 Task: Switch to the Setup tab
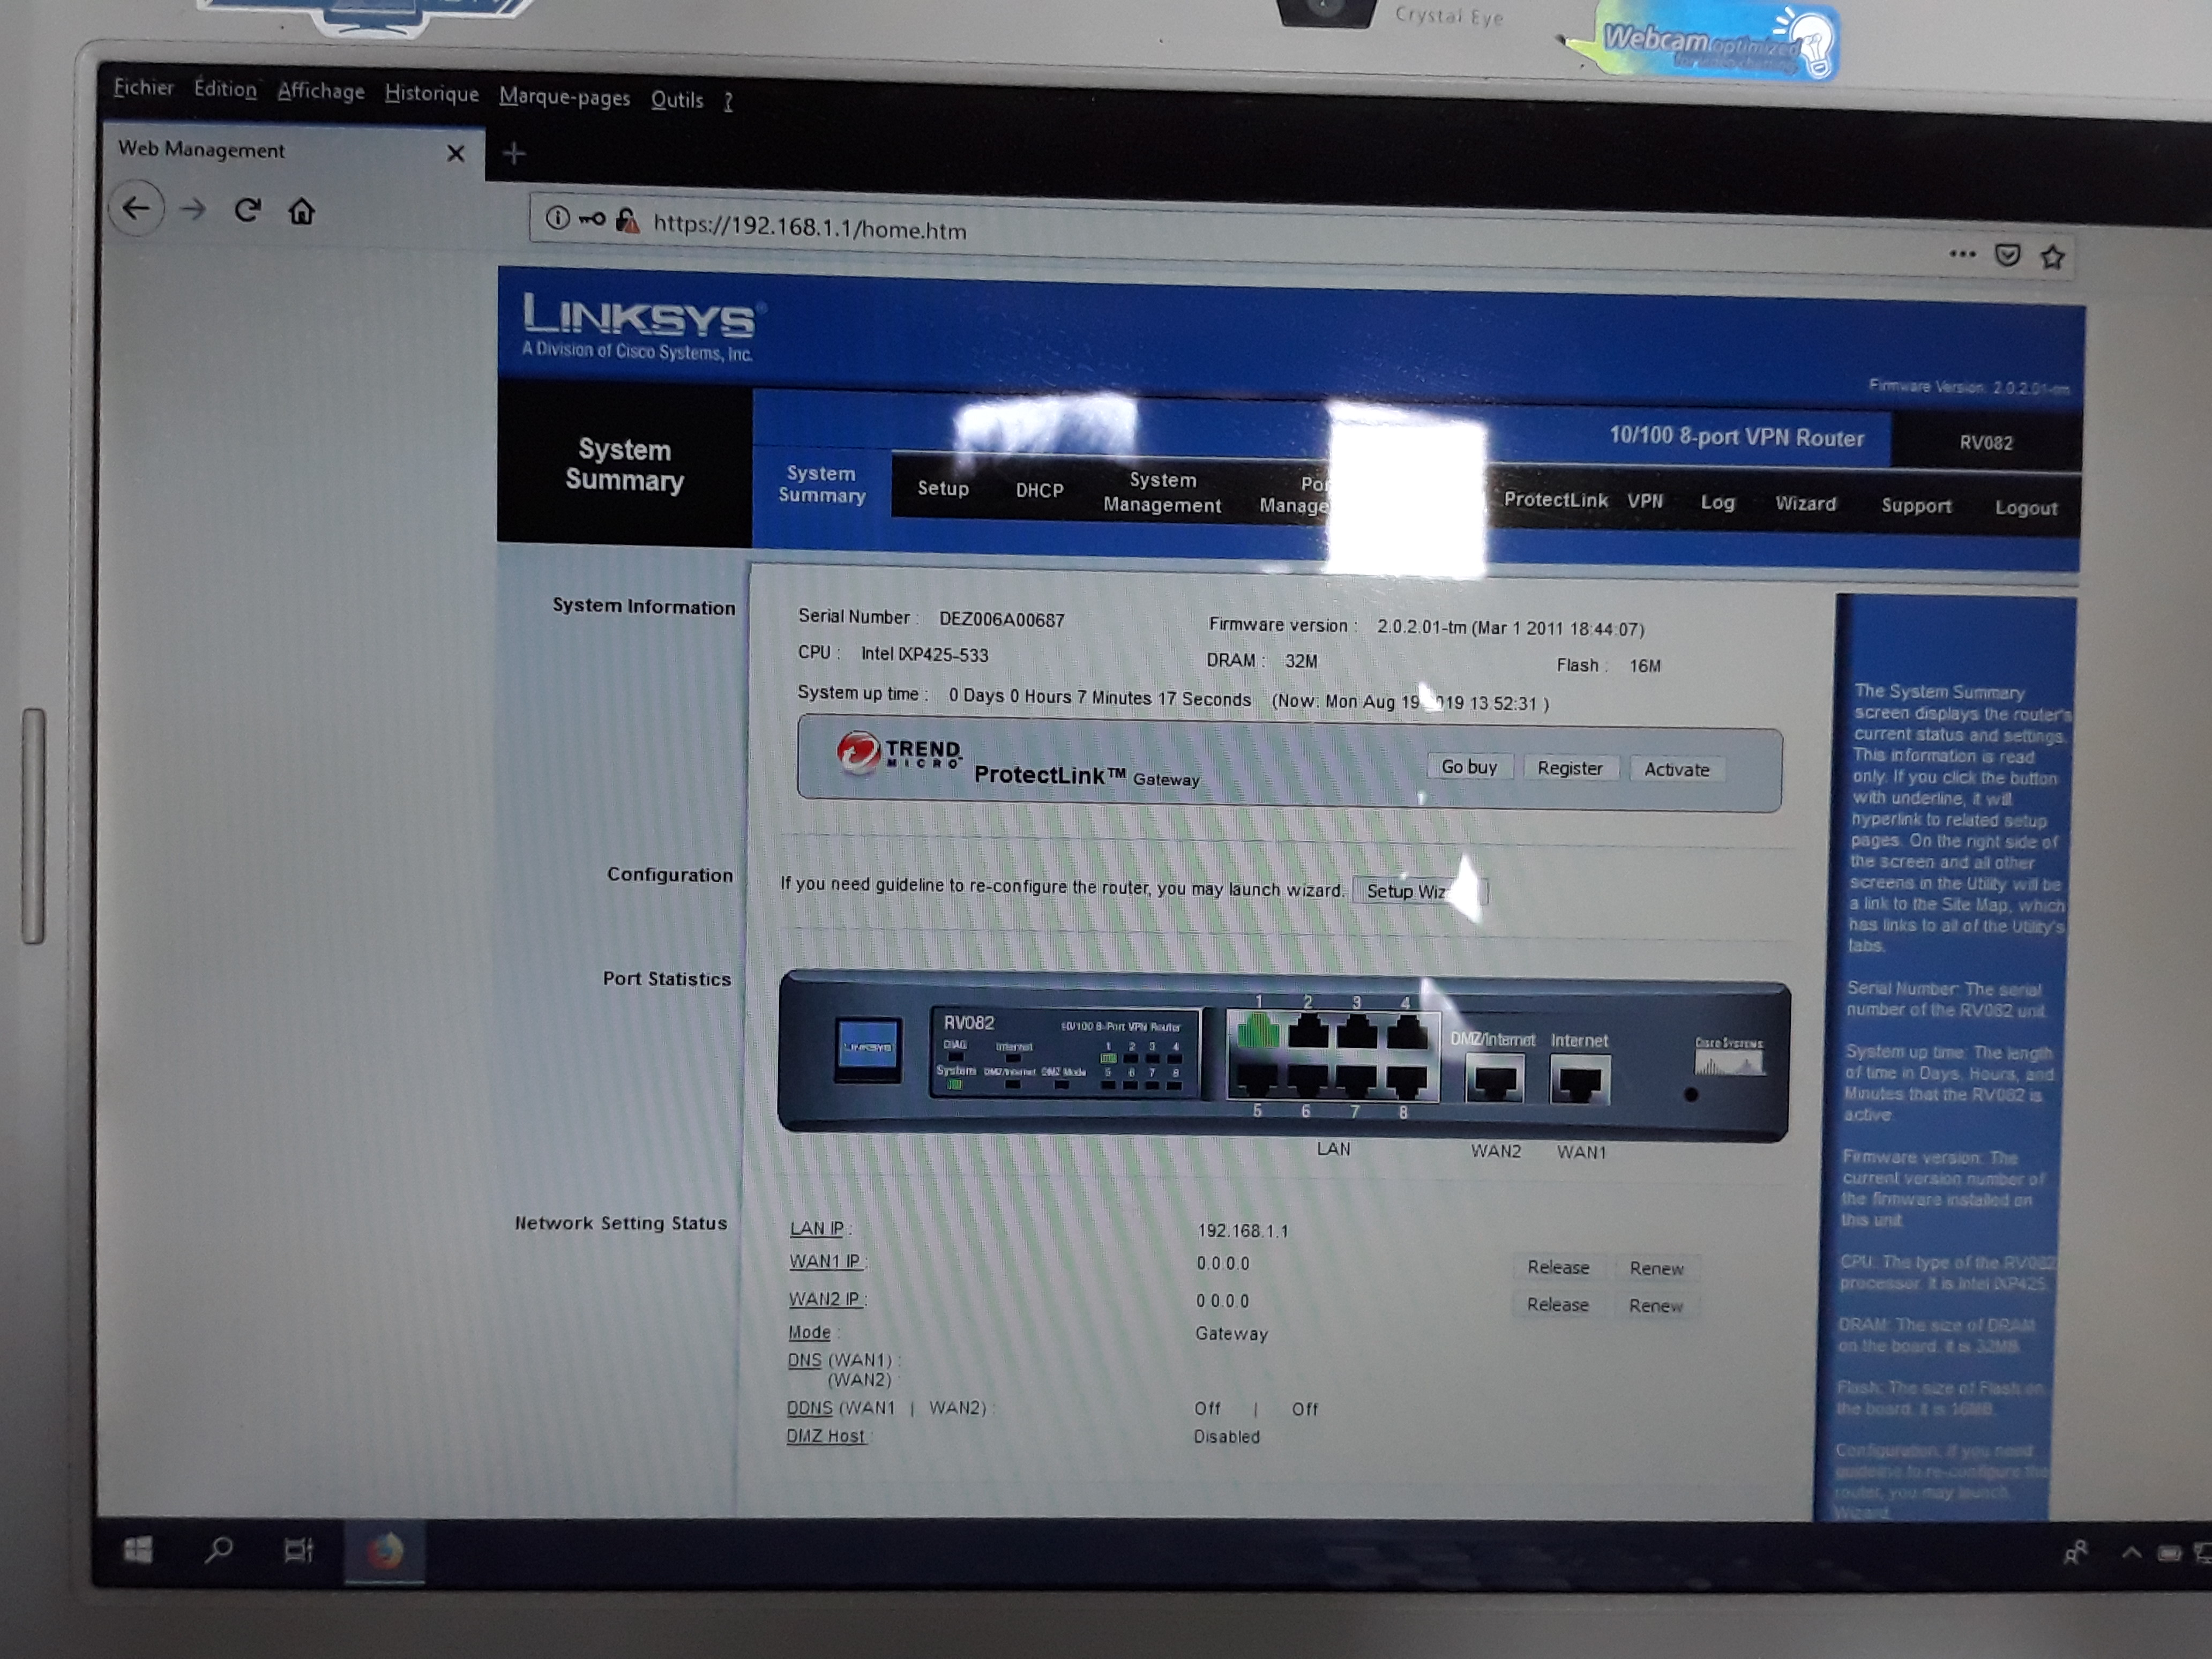(x=943, y=488)
